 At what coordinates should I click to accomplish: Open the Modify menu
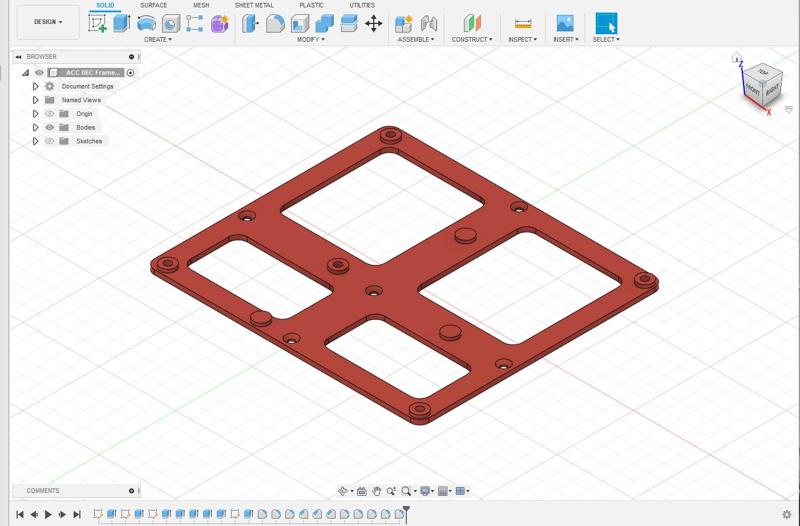pyautogui.click(x=311, y=40)
